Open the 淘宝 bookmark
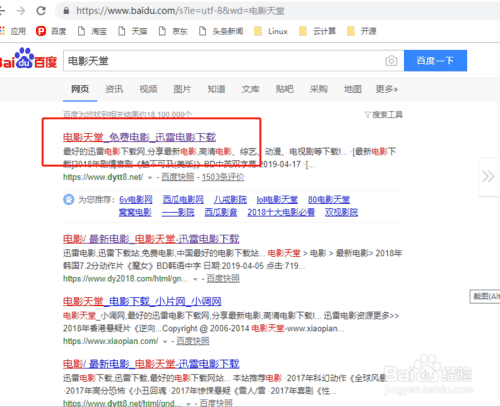 (92, 31)
